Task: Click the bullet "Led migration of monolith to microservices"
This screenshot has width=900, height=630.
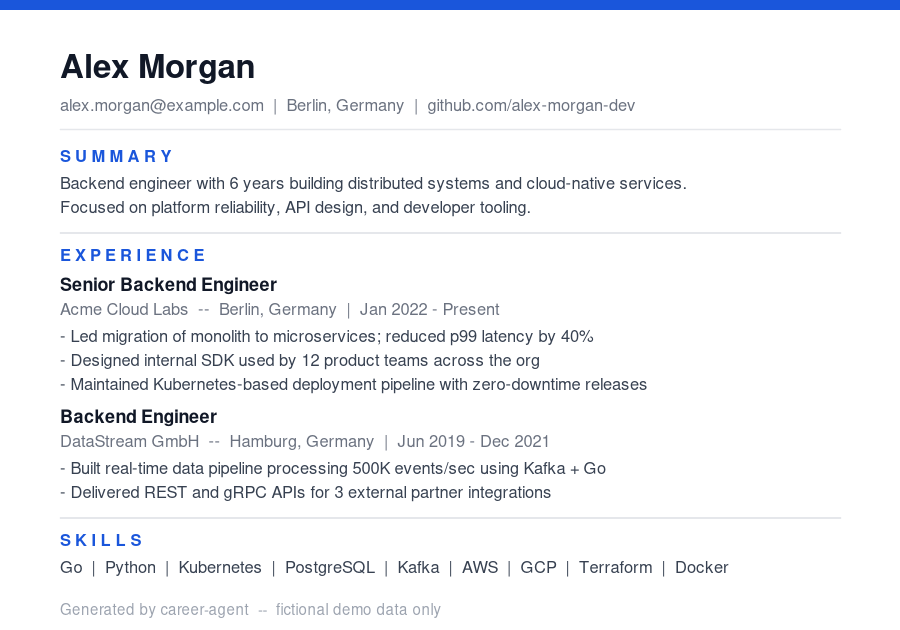Action: pos(327,336)
